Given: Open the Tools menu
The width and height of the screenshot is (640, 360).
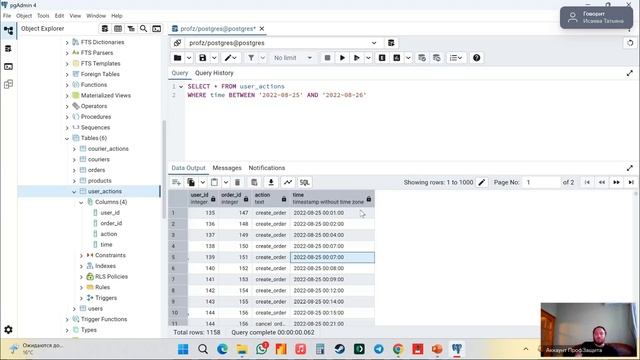Looking at the screenshot, I should click(43, 16).
